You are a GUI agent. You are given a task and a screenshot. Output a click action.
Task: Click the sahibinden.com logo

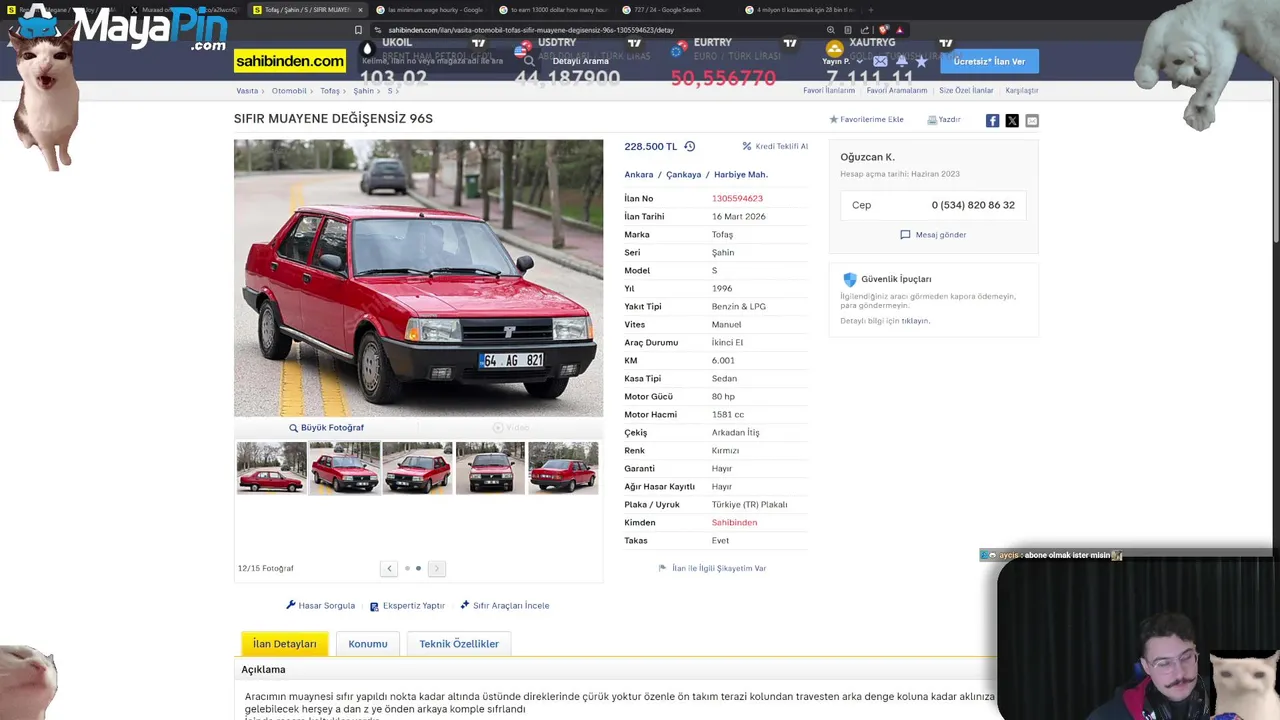(x=290, y=61)
